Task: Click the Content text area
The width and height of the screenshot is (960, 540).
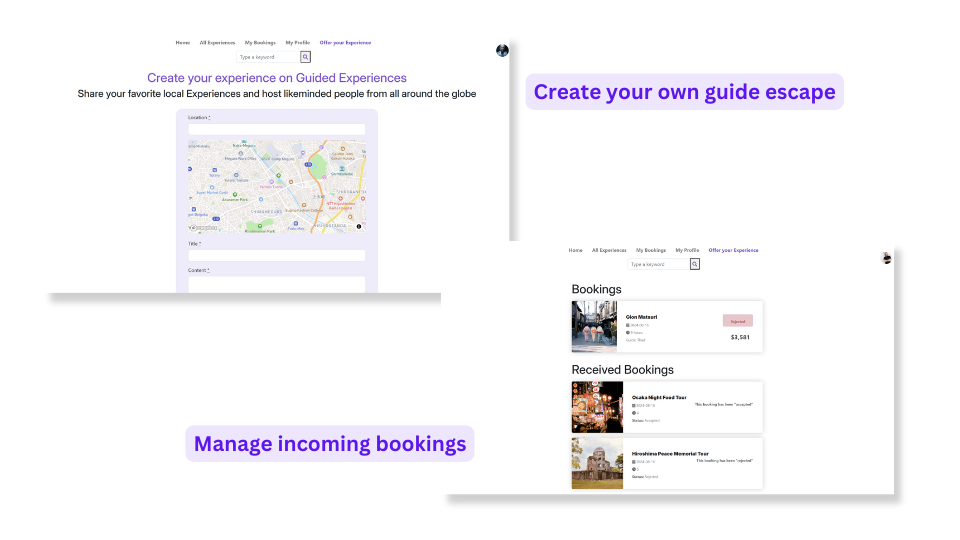Action: point(277,284)
